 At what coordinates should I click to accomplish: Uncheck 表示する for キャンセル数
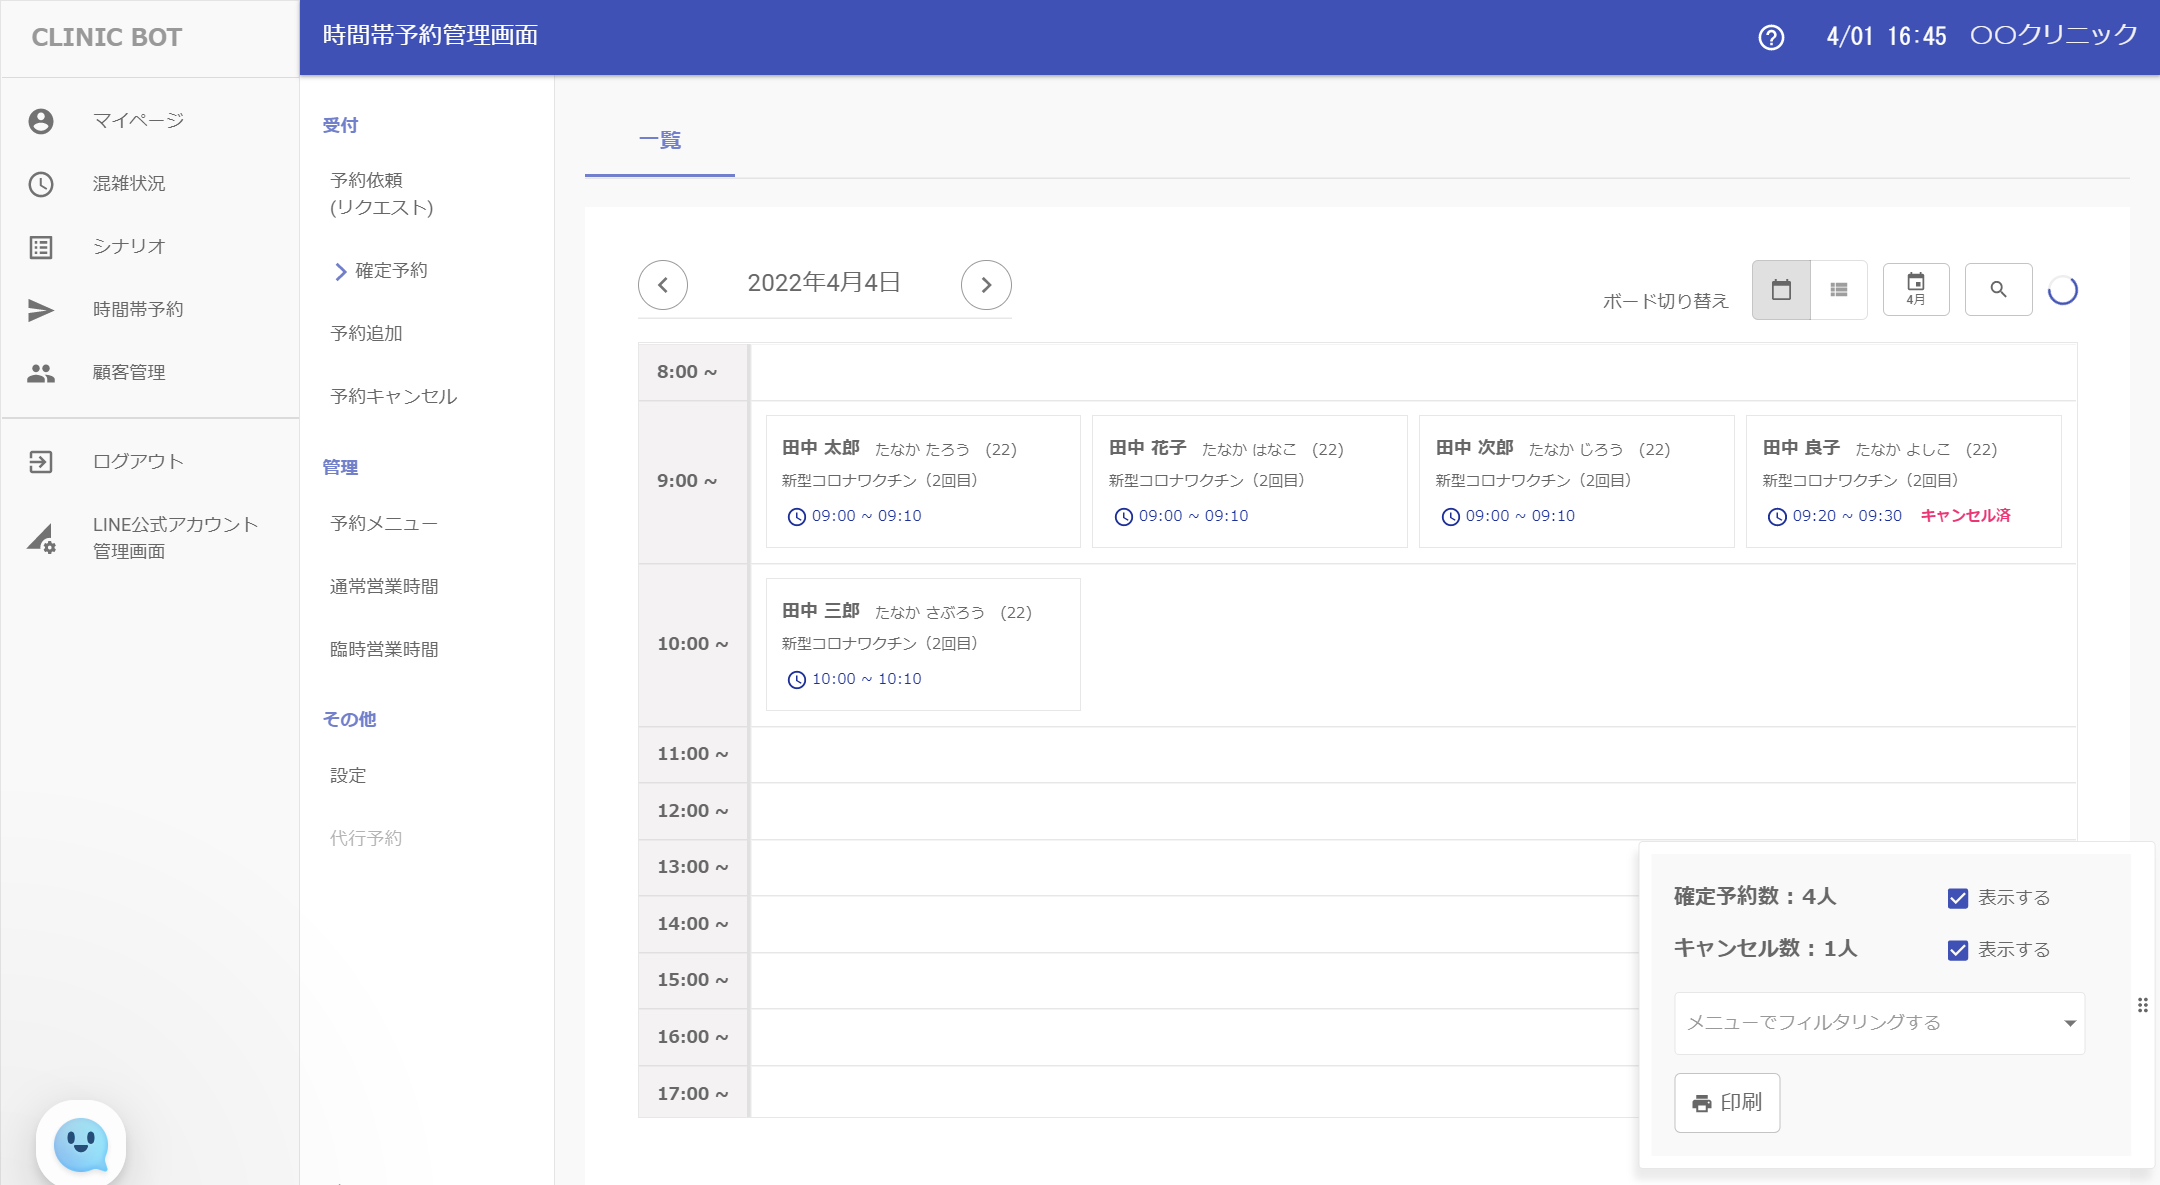(x=1958, y=950)
